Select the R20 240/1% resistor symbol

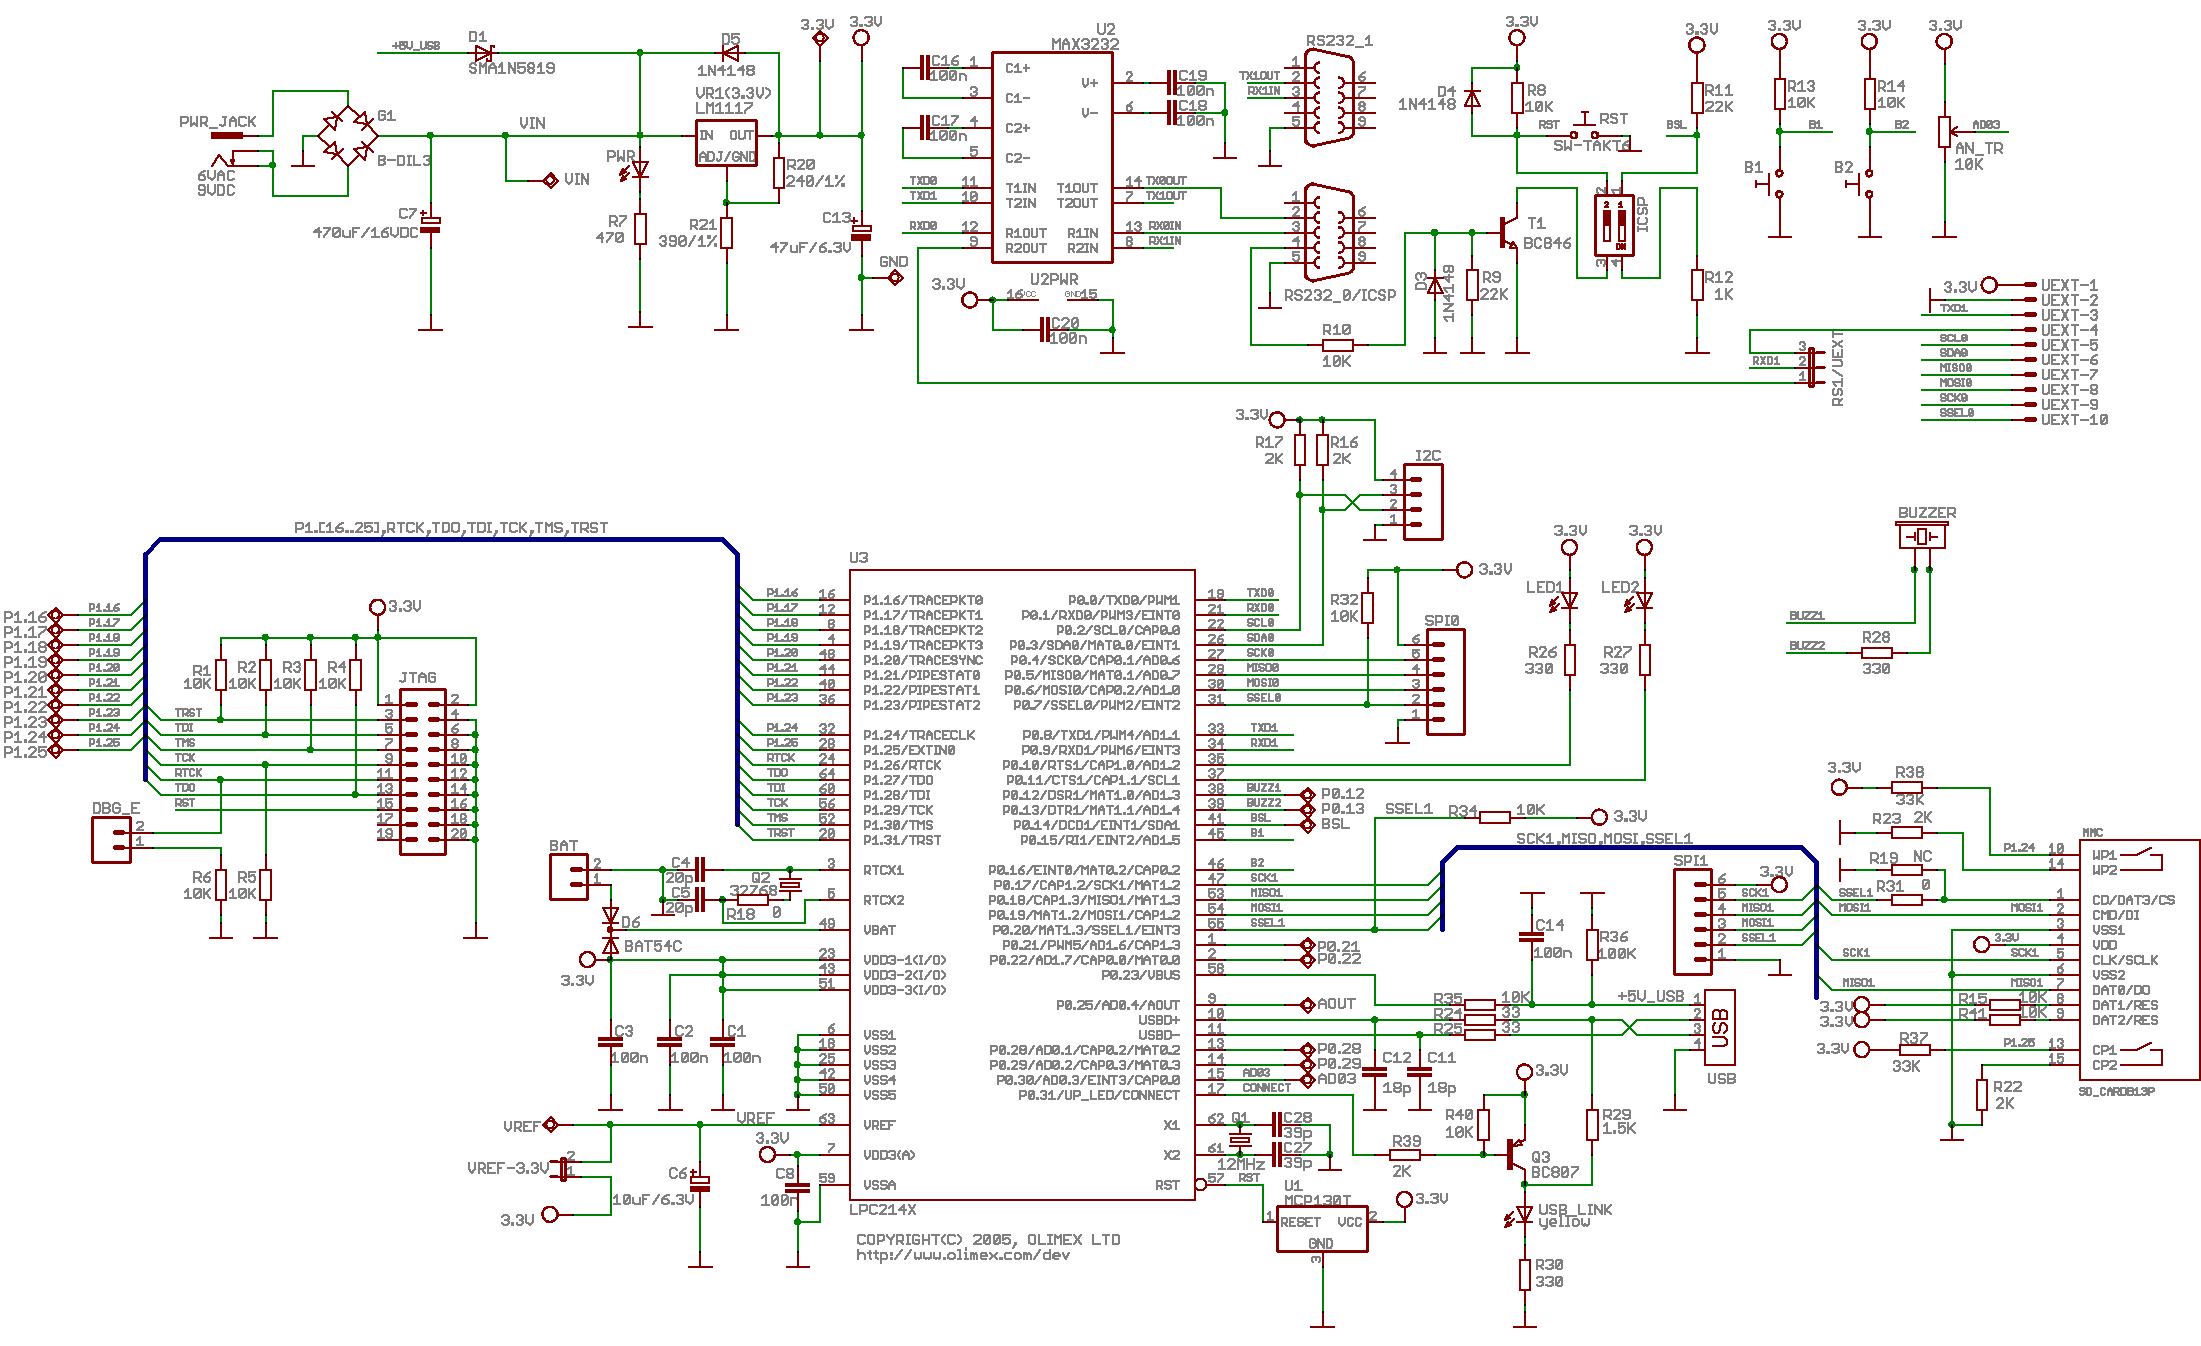tap(778, 172)
